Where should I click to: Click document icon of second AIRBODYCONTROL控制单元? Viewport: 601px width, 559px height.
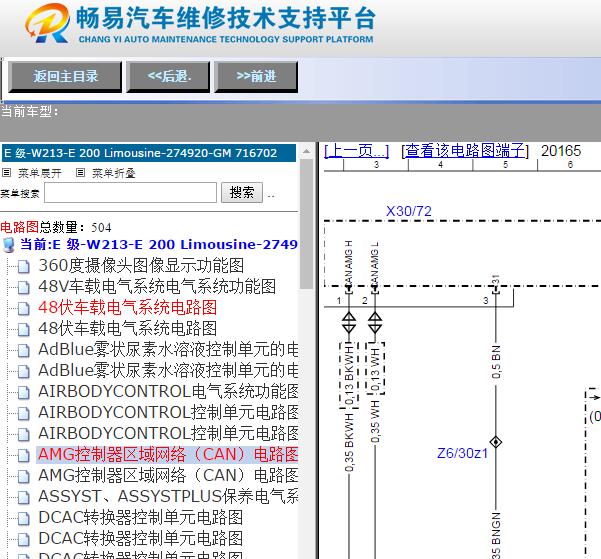(x=24, y=434)
